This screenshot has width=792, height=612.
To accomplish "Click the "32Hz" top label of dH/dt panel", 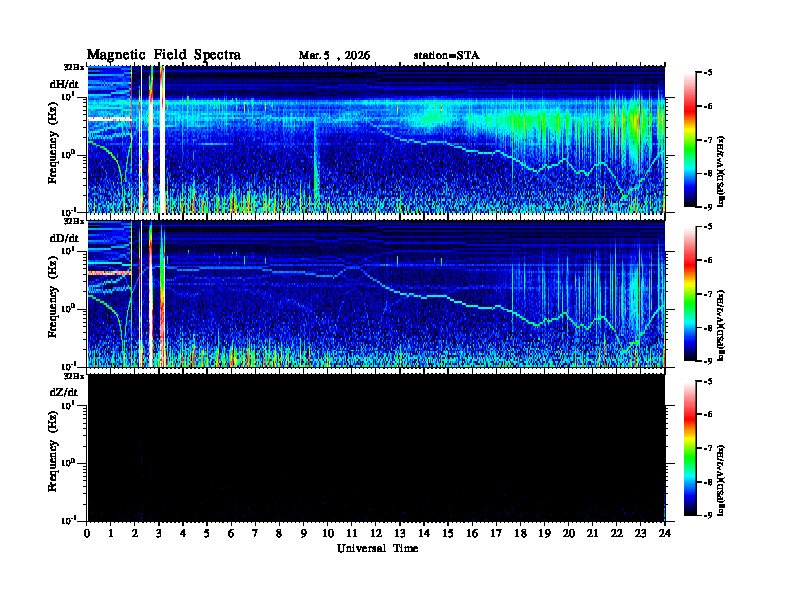I will tap(74, 67).
